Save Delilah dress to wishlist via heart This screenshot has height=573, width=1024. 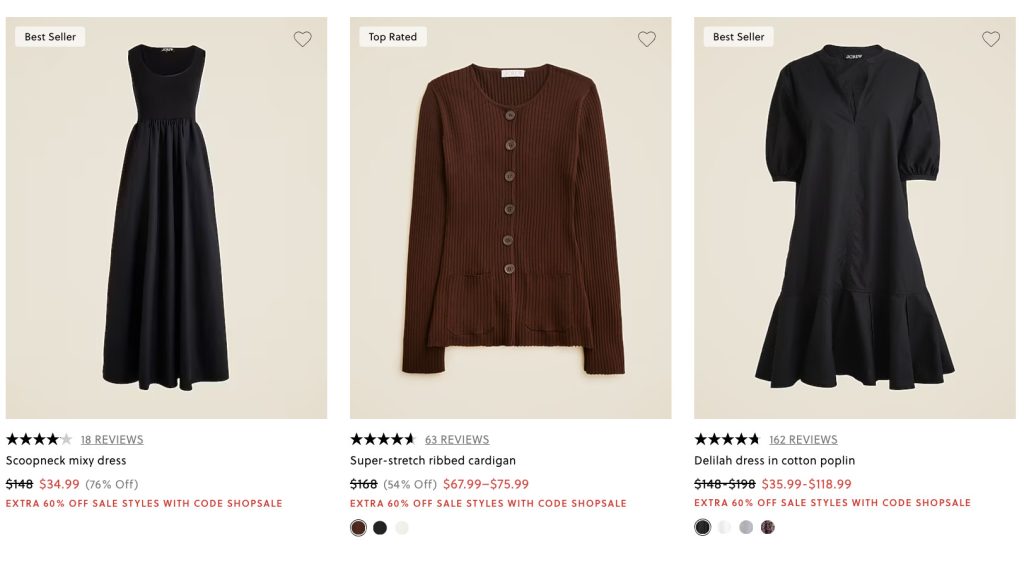click(x=991, y=39)
